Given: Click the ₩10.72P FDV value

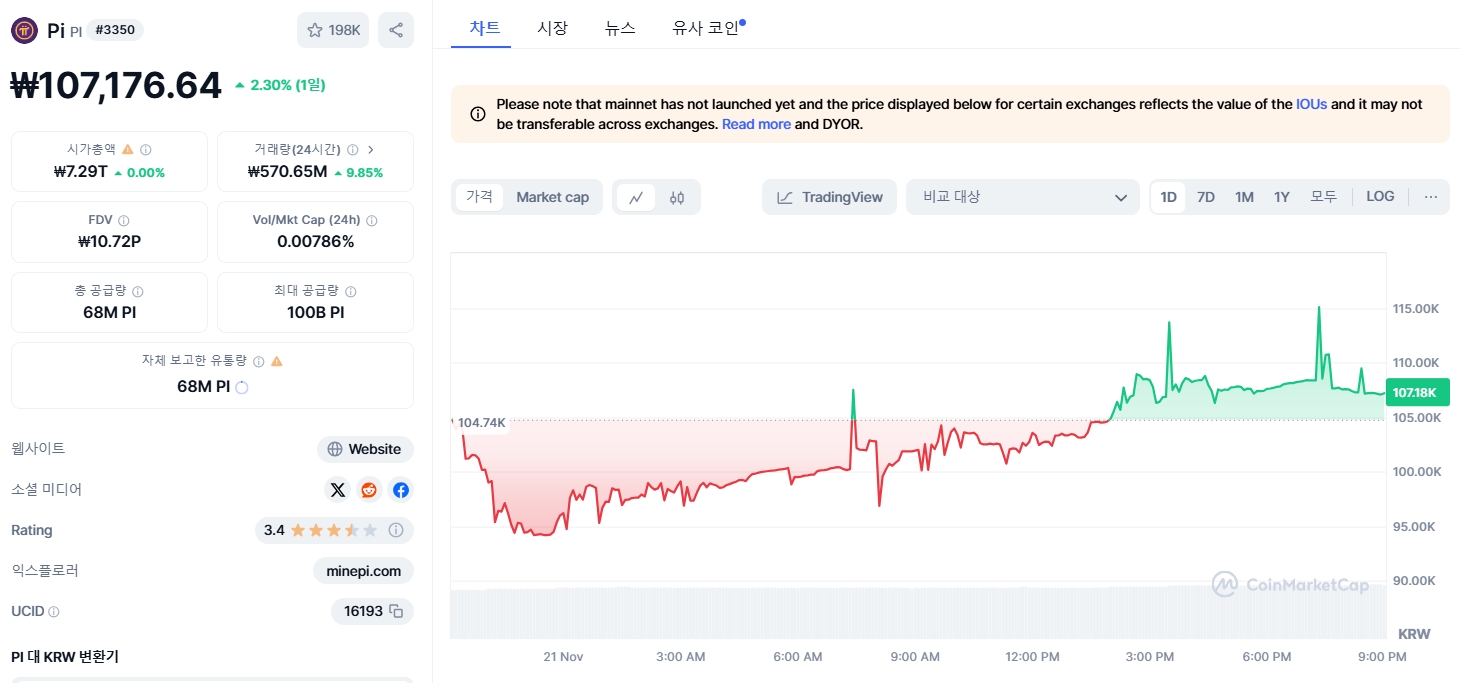Looking at the screenshot, I should pyautogui.click(x=109, y=242).
